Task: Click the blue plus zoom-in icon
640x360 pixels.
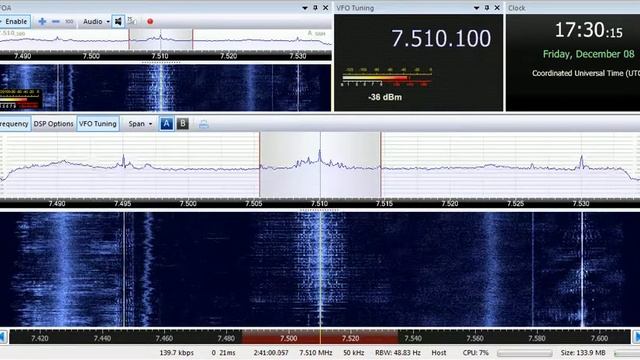Action: tap(42, 22)
